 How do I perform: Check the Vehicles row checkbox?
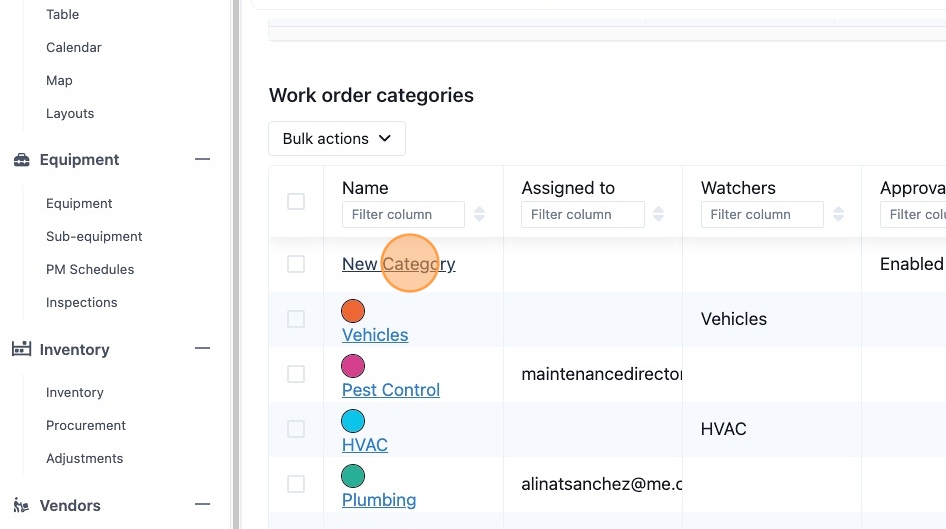(x=296, y=319)
